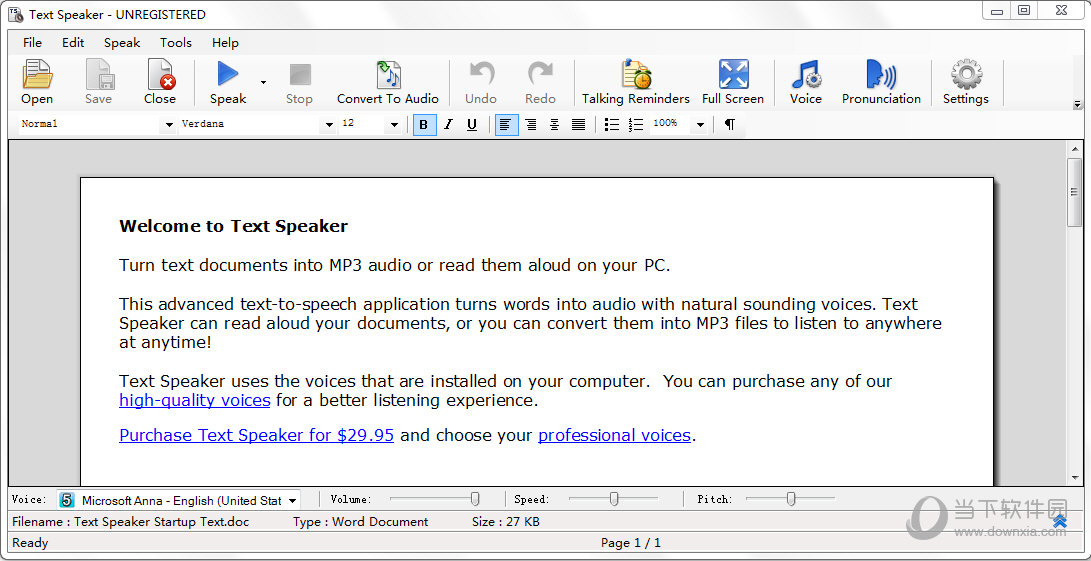
Task: Show paragraph formatting marks
Action: (729, 125)
